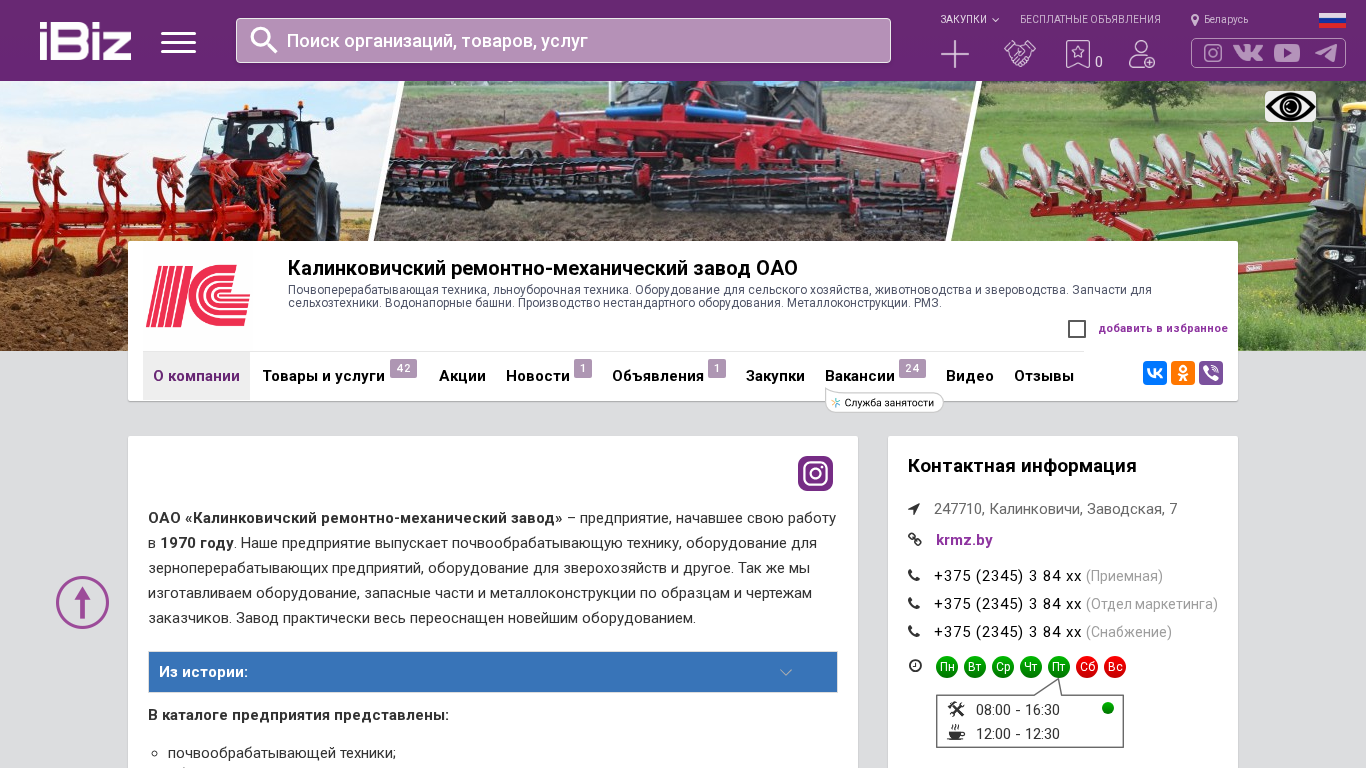
Task: Click phone icon next to Приемная
Action: click(914, 576)
